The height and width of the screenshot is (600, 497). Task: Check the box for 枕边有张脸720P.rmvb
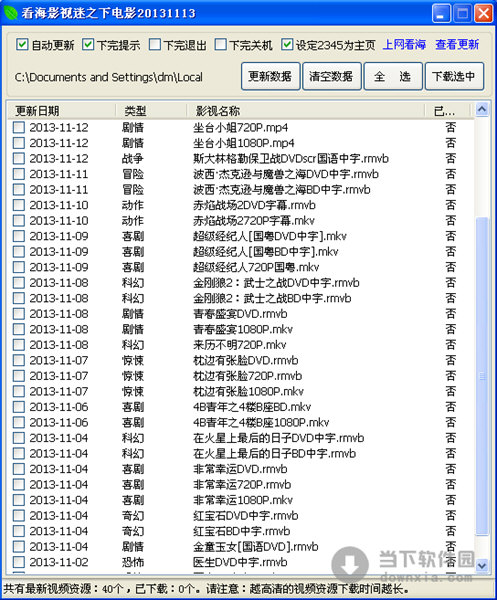[x=19, y=376]
